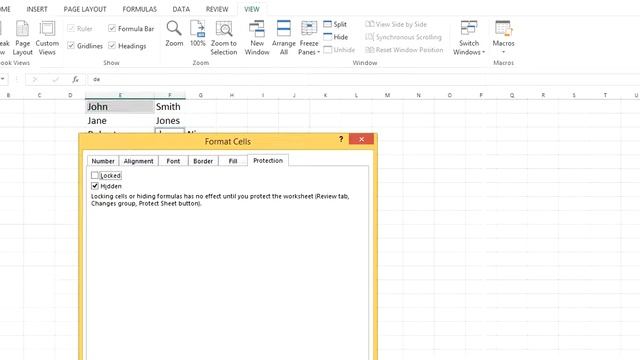Uncheck the Gridlines checkbox

pyautogui.click(x=71, y=46)
